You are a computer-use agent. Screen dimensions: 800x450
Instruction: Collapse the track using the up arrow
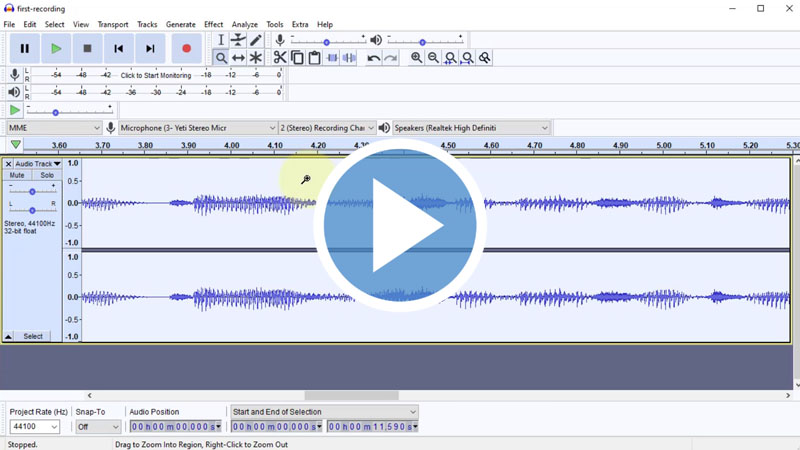(8, 337)
